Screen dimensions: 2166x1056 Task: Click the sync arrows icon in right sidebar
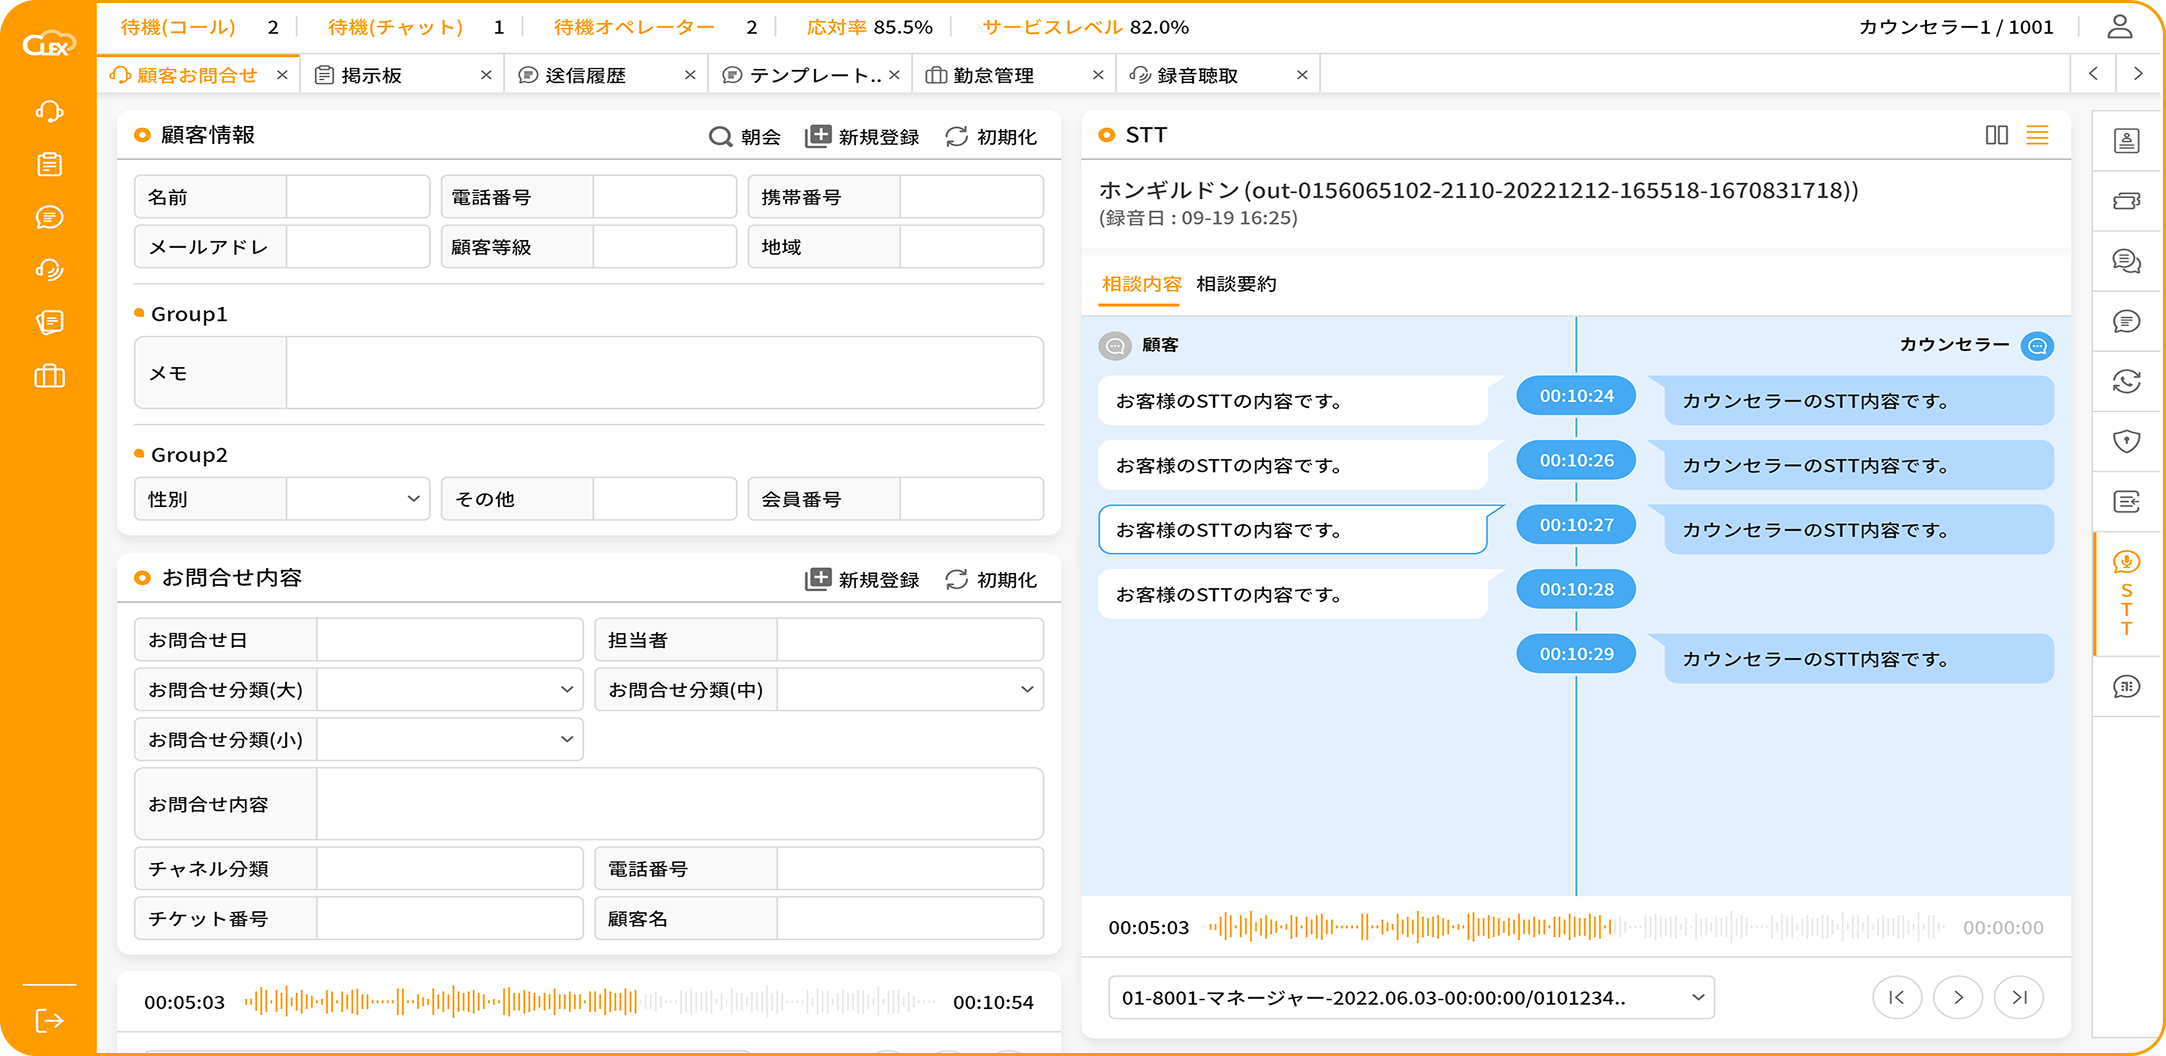[x=2126, y=381]
